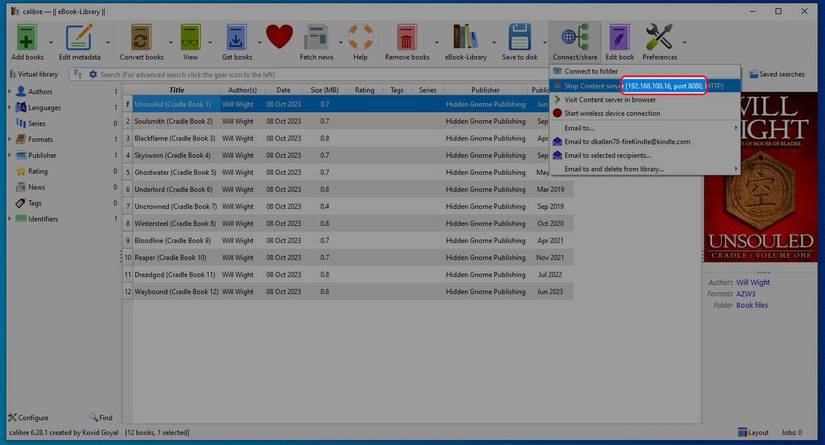Select Blackflame (Cradle Book 3) row
The width and height of the screenshot is (825, 445).
(x=348, y=138)
